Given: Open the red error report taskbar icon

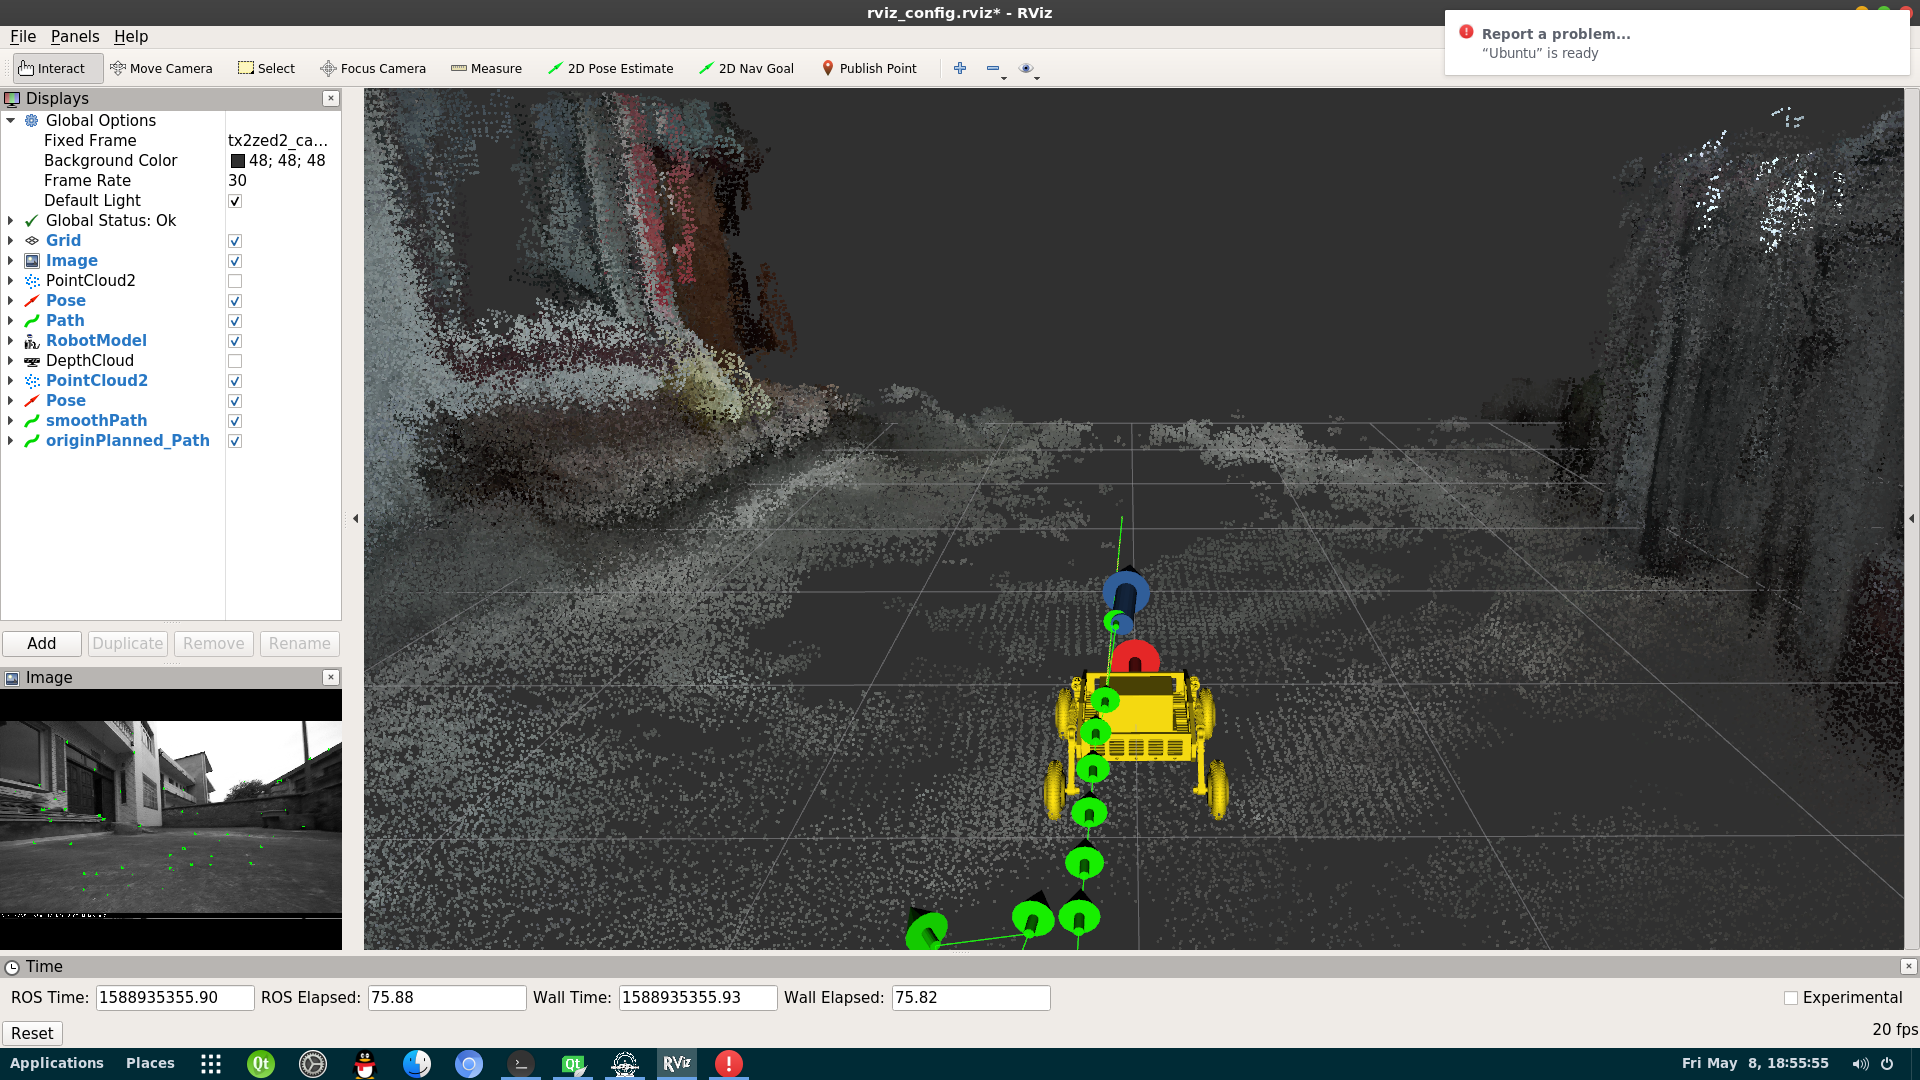Looking at the screenshot, I should pos(729,1063).
